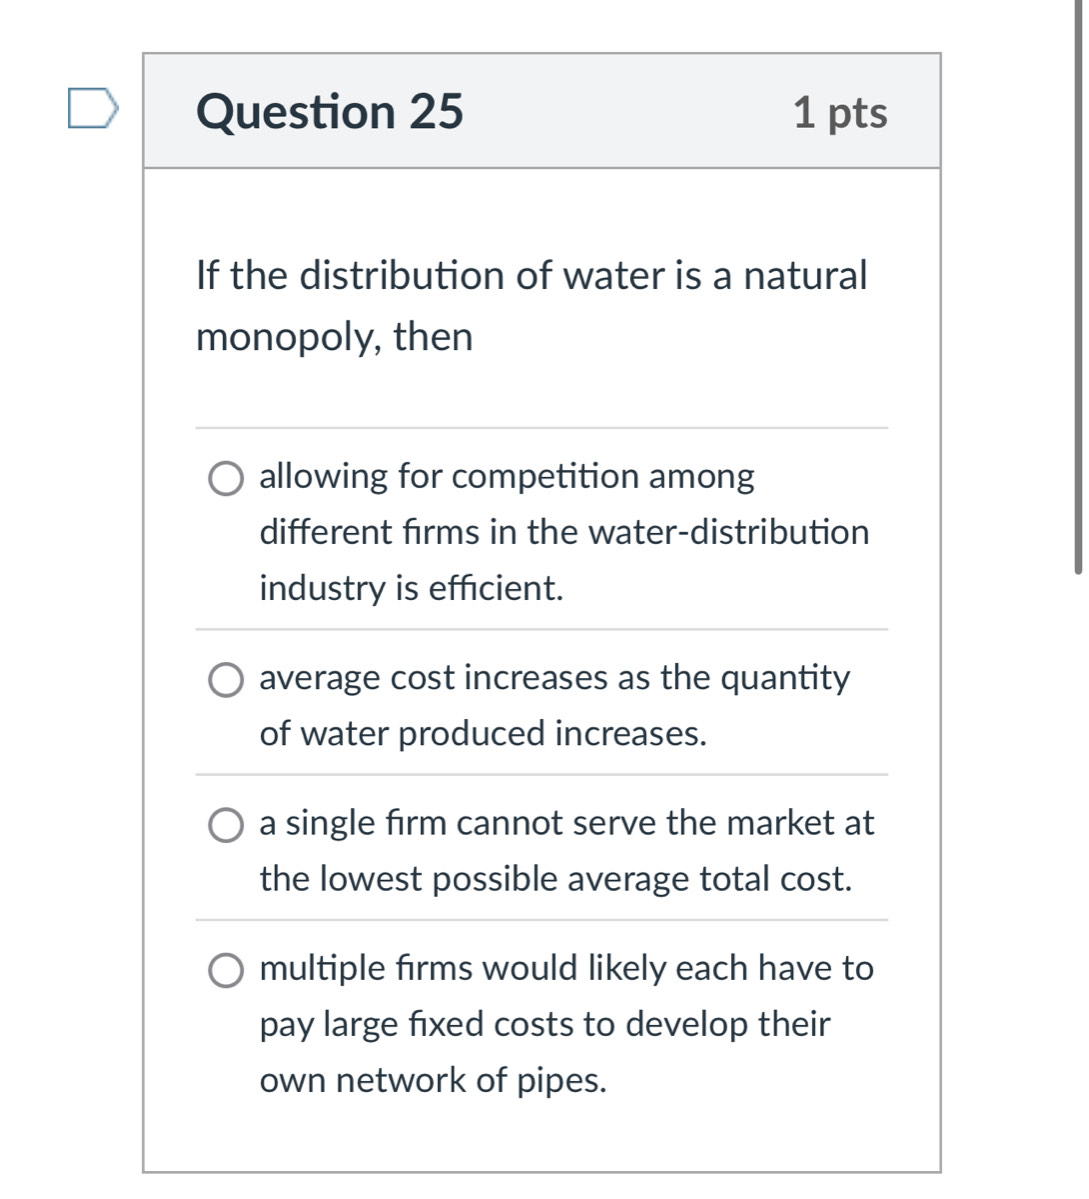
Task: Flag Question 25 with the bookmark icon
Action: click(x=93, y=109)
